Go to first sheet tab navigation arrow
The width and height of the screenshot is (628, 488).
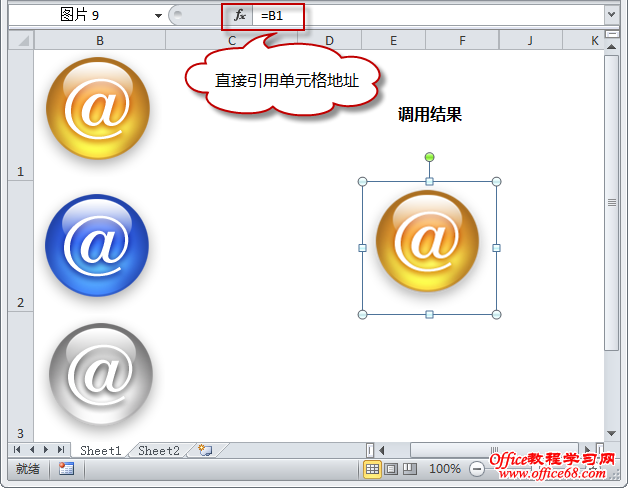(17, 450)
